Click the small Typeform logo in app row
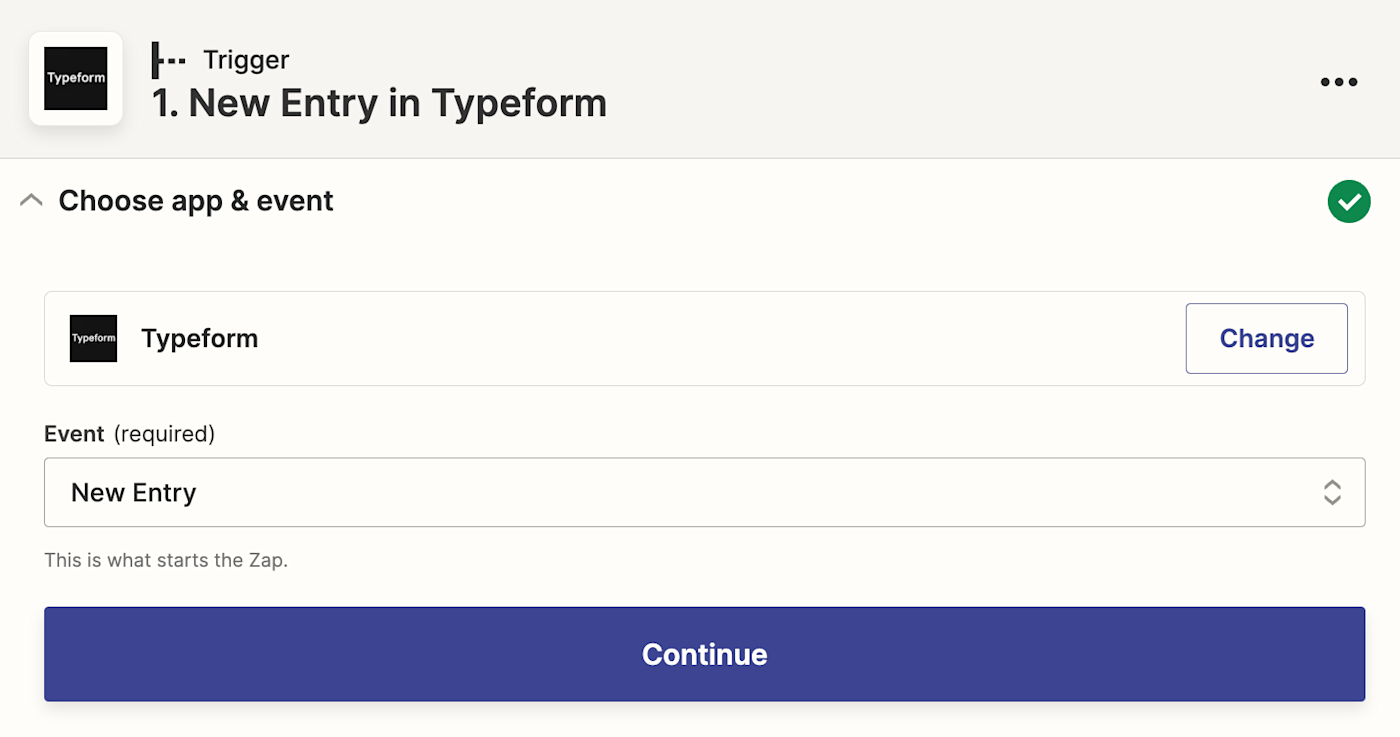Screen dimensions: 1400x737 click(x=93, y=338)
